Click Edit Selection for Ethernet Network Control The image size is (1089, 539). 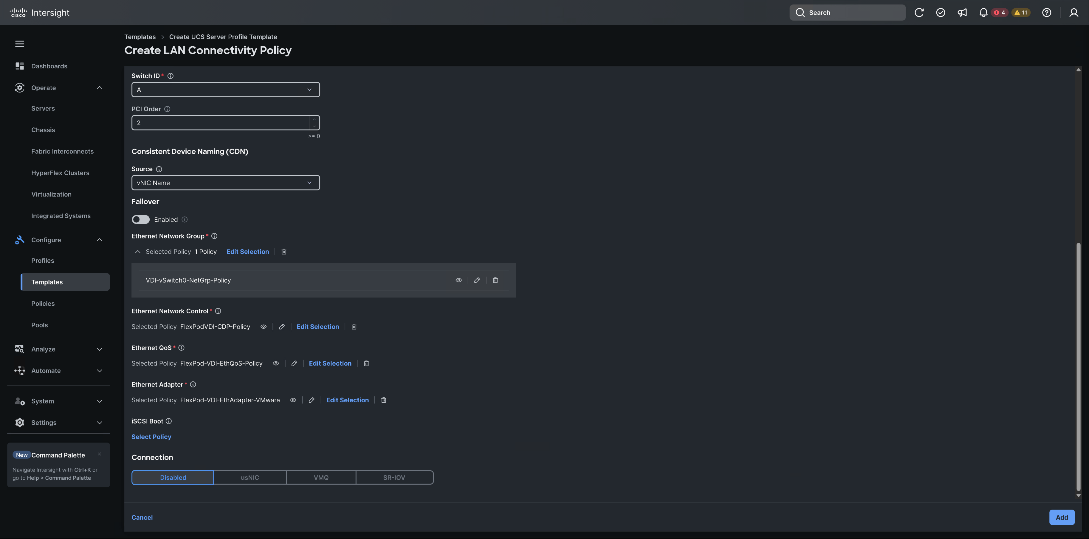click(318, 326)
